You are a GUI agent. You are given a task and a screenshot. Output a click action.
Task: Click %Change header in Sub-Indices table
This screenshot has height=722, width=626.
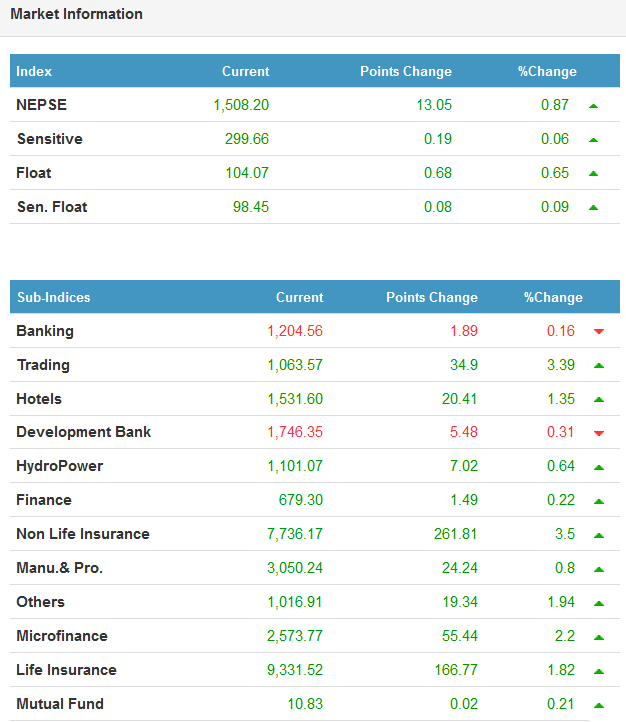pyautogui.click(x=553, y=297)
